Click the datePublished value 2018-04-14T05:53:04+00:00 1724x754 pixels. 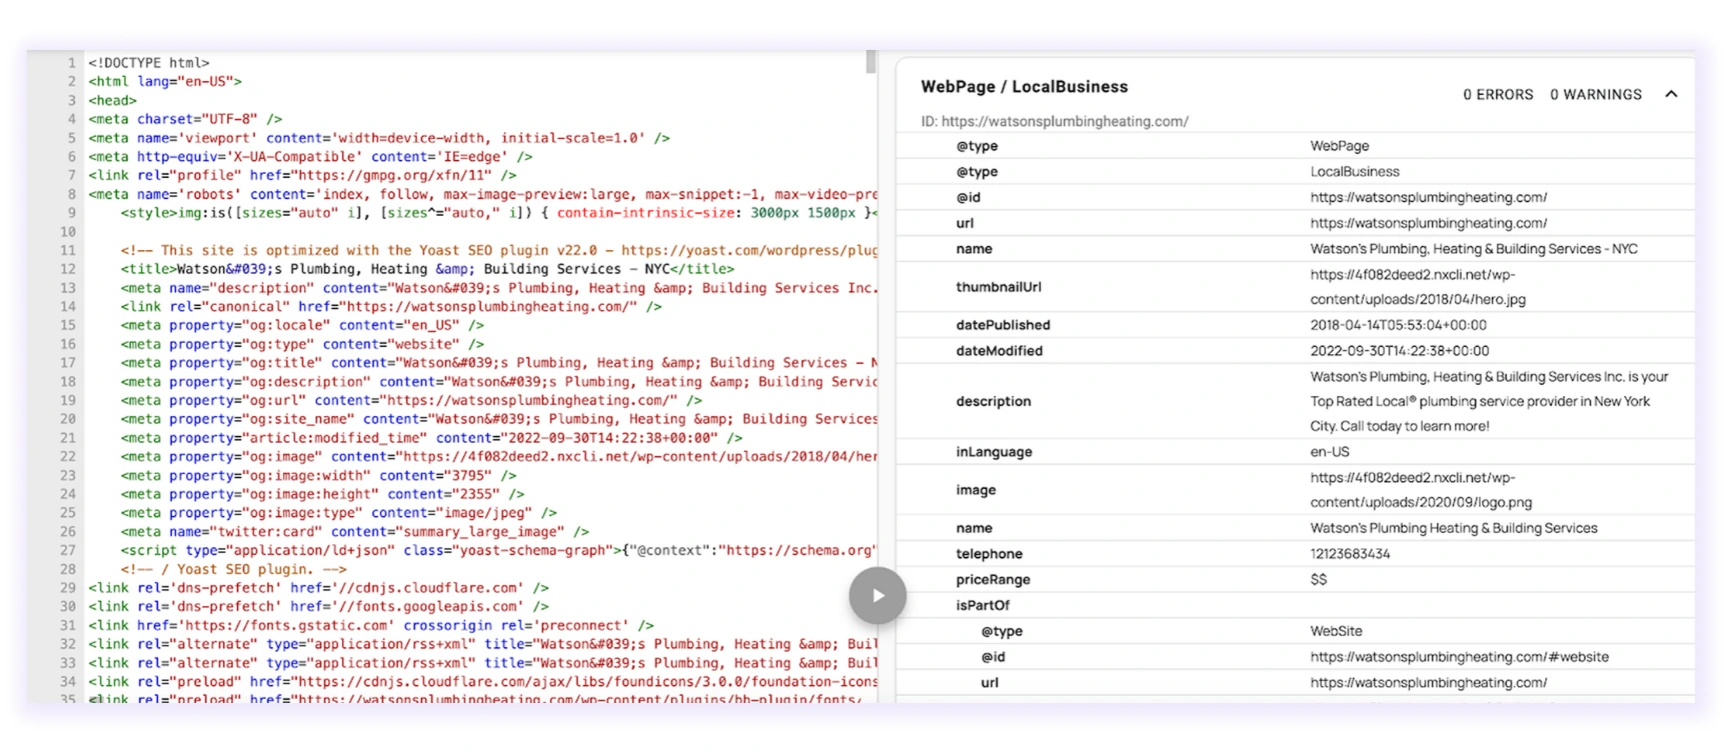click(1398, 325)
